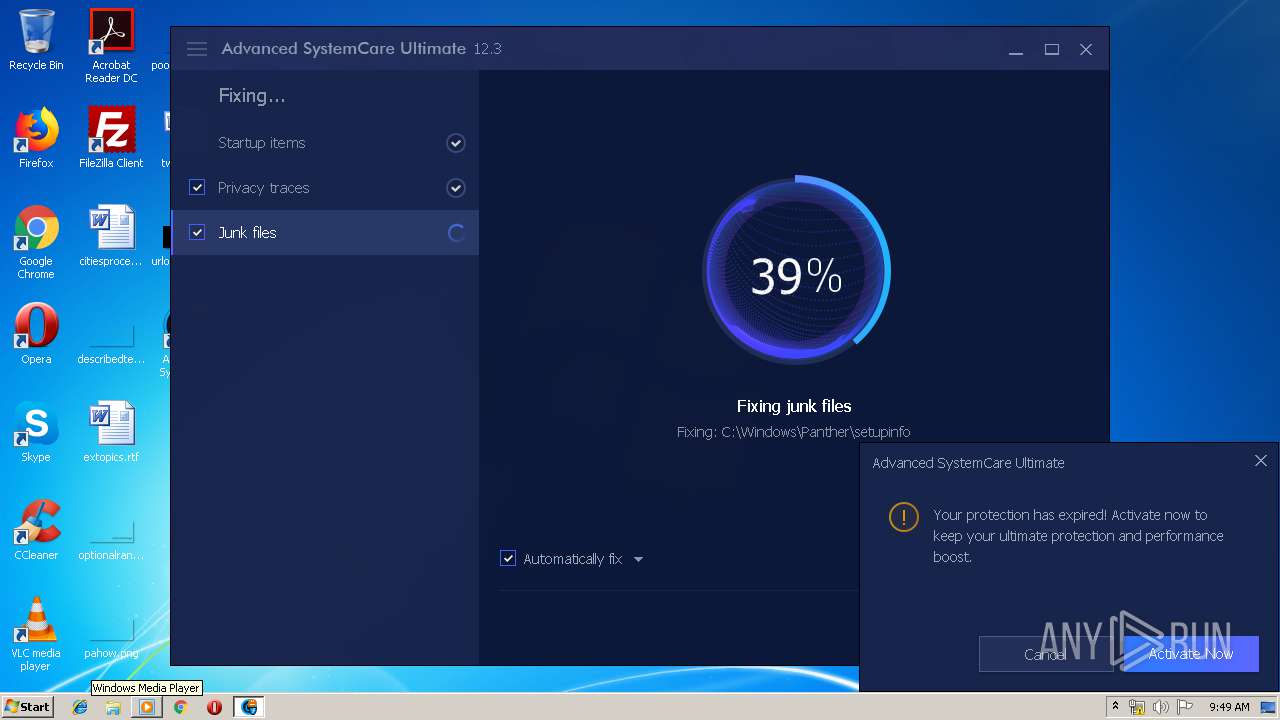This screenshot has height=720, width=1280.
Task: Click Cancel in the expiry popup
Action: 1045,654
